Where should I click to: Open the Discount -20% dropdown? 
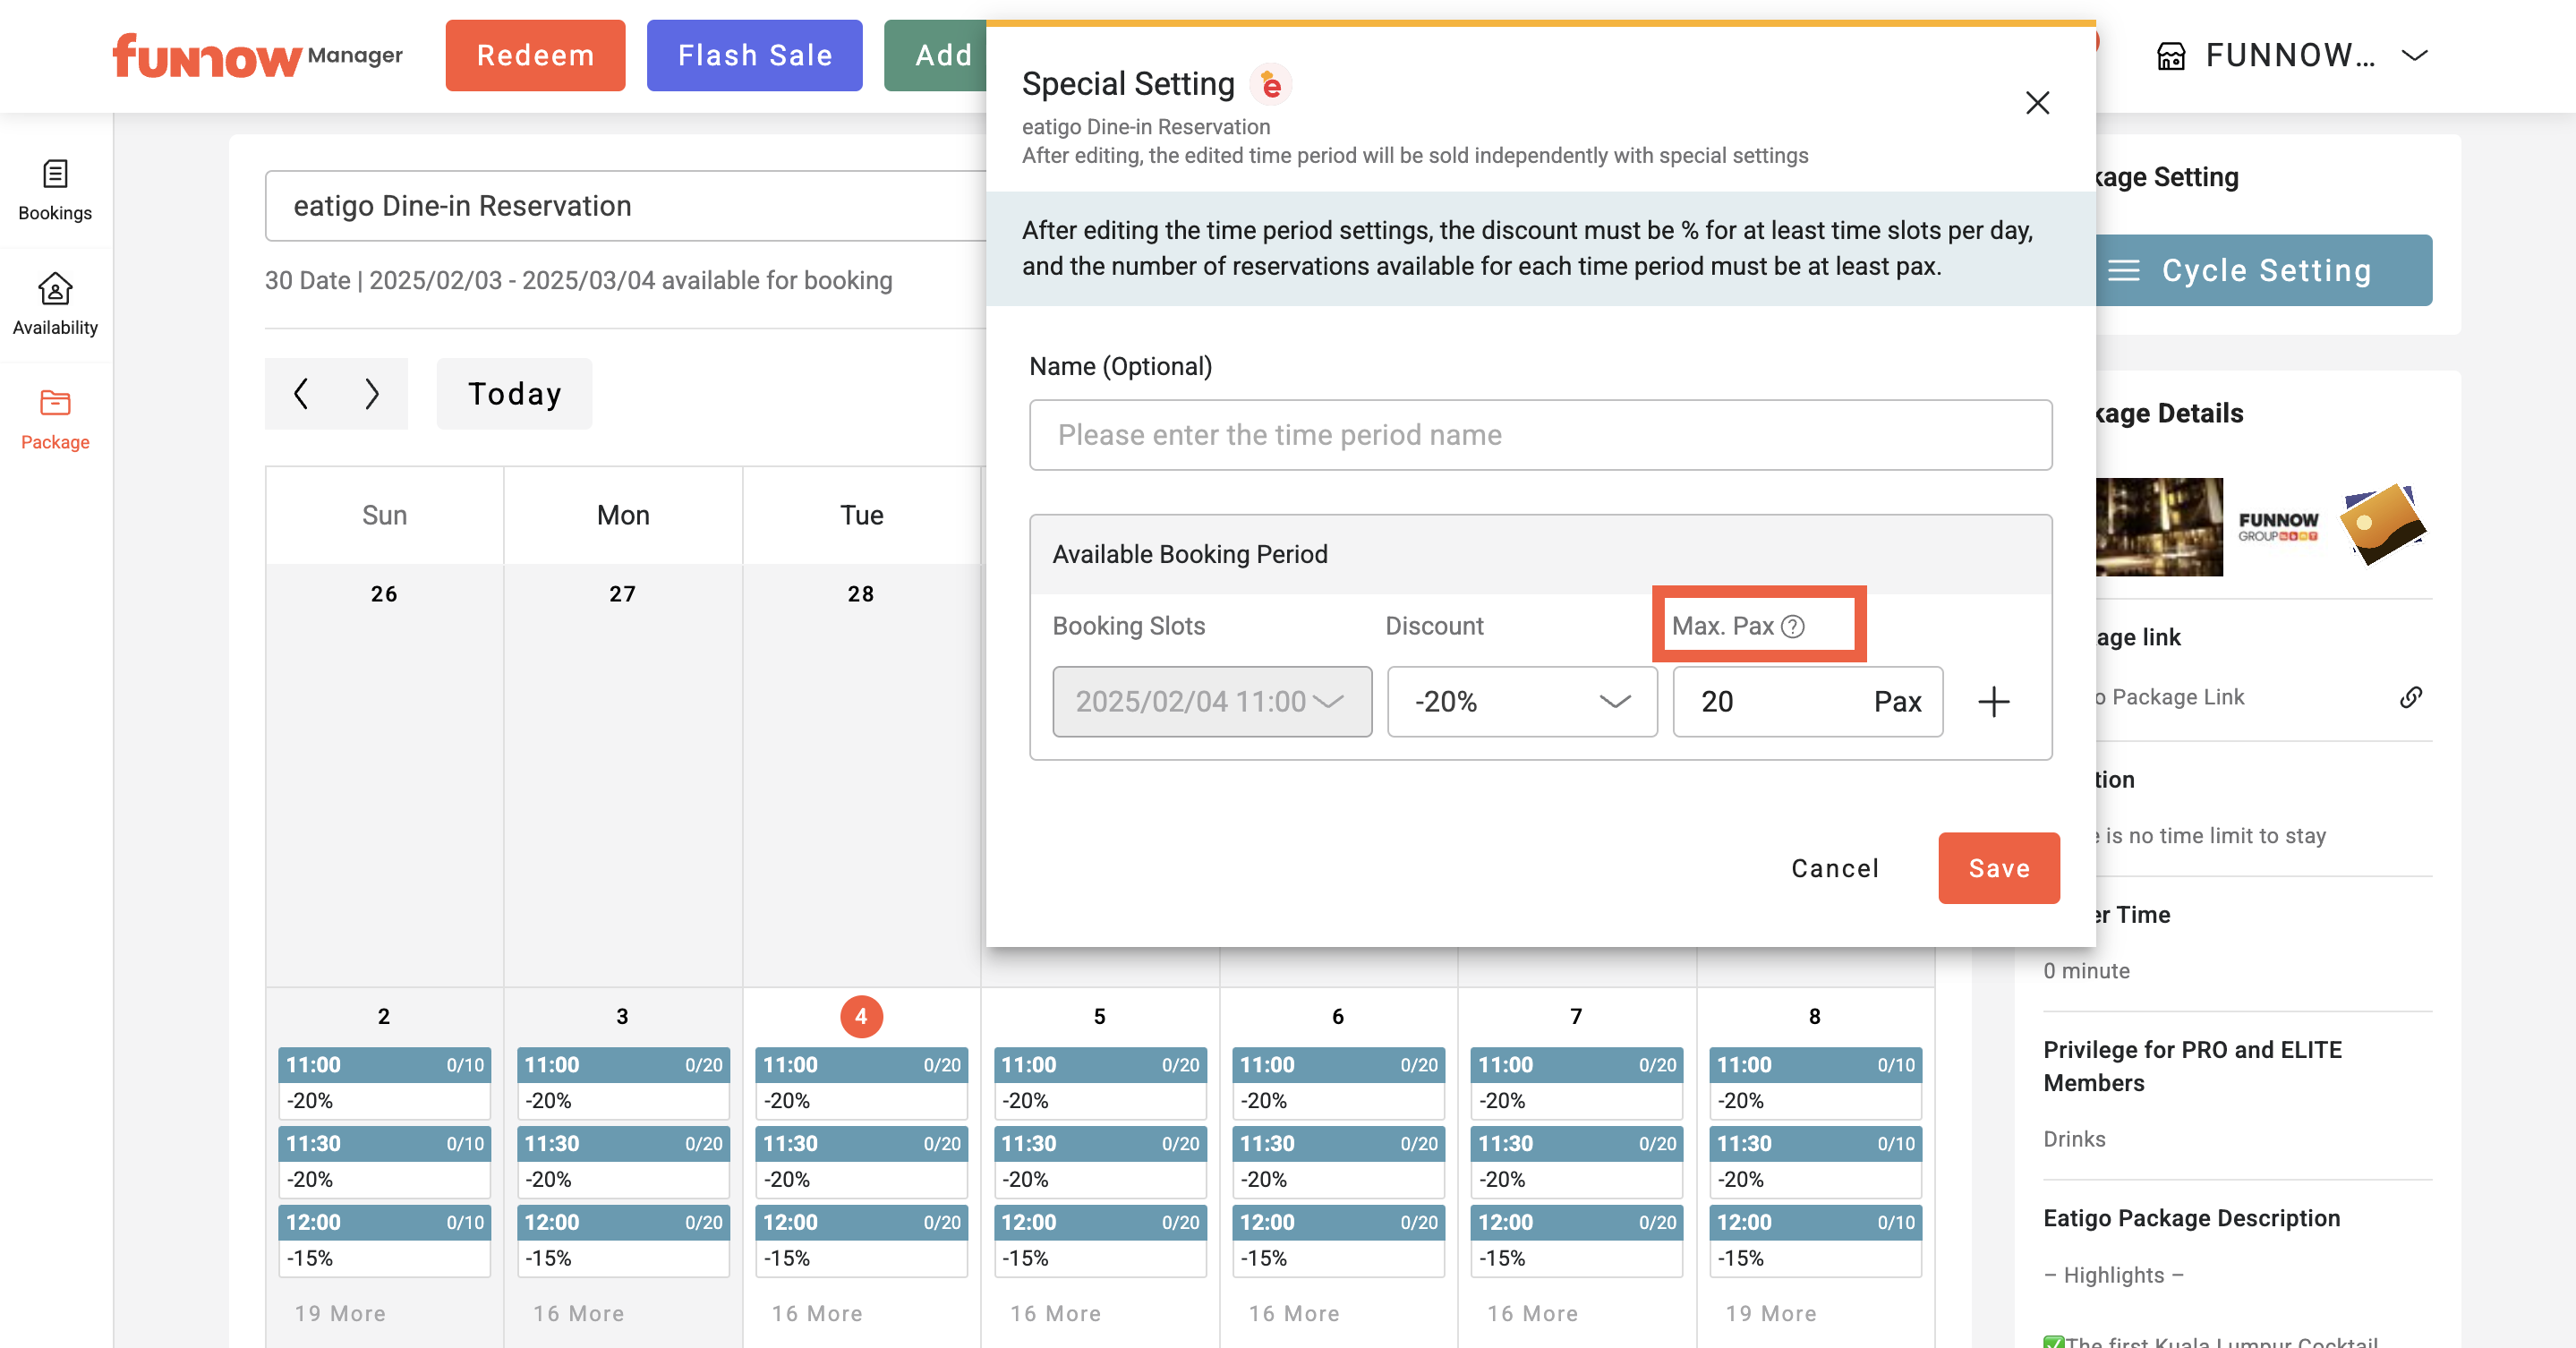[x=1521, y=701]
